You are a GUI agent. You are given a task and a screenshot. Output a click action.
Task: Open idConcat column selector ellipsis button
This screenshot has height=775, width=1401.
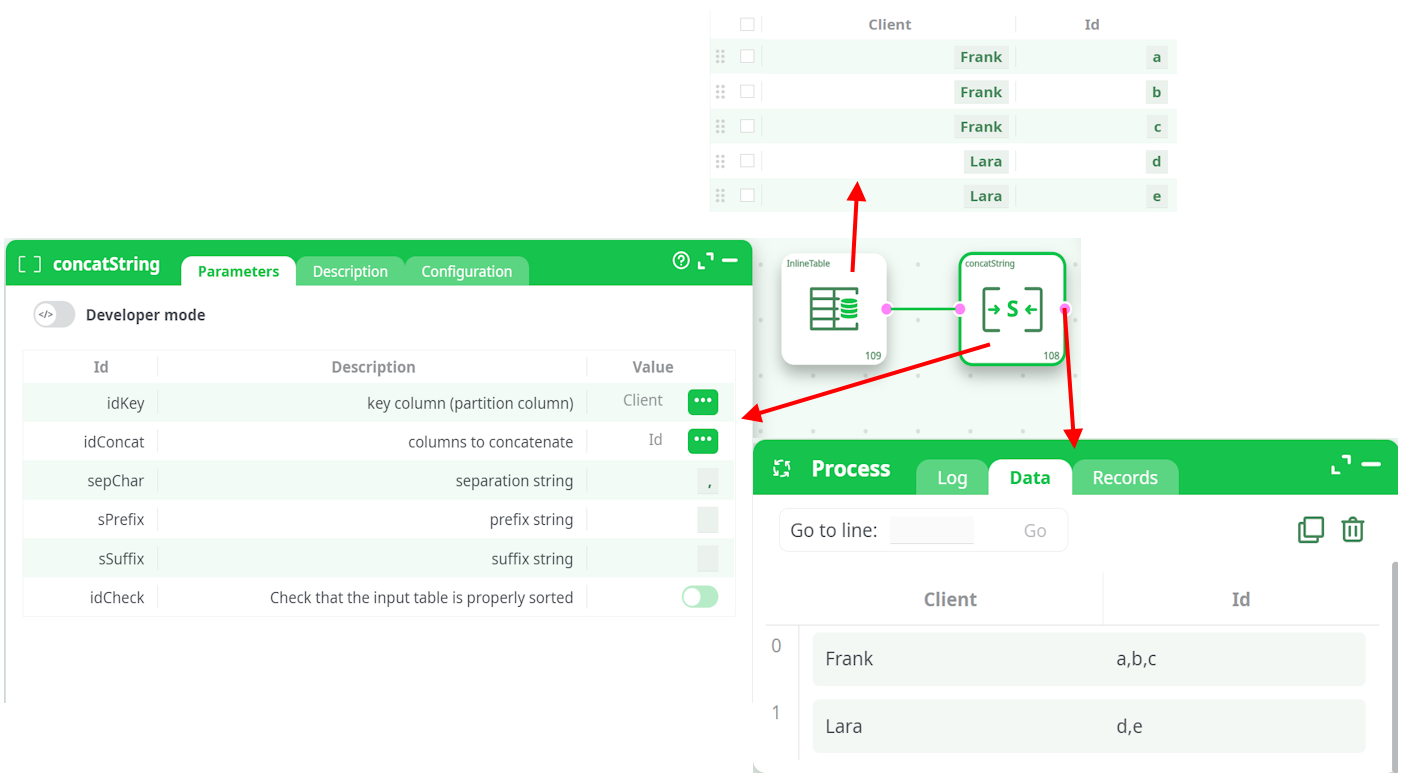pyautogui.click(x=703, y=441)
